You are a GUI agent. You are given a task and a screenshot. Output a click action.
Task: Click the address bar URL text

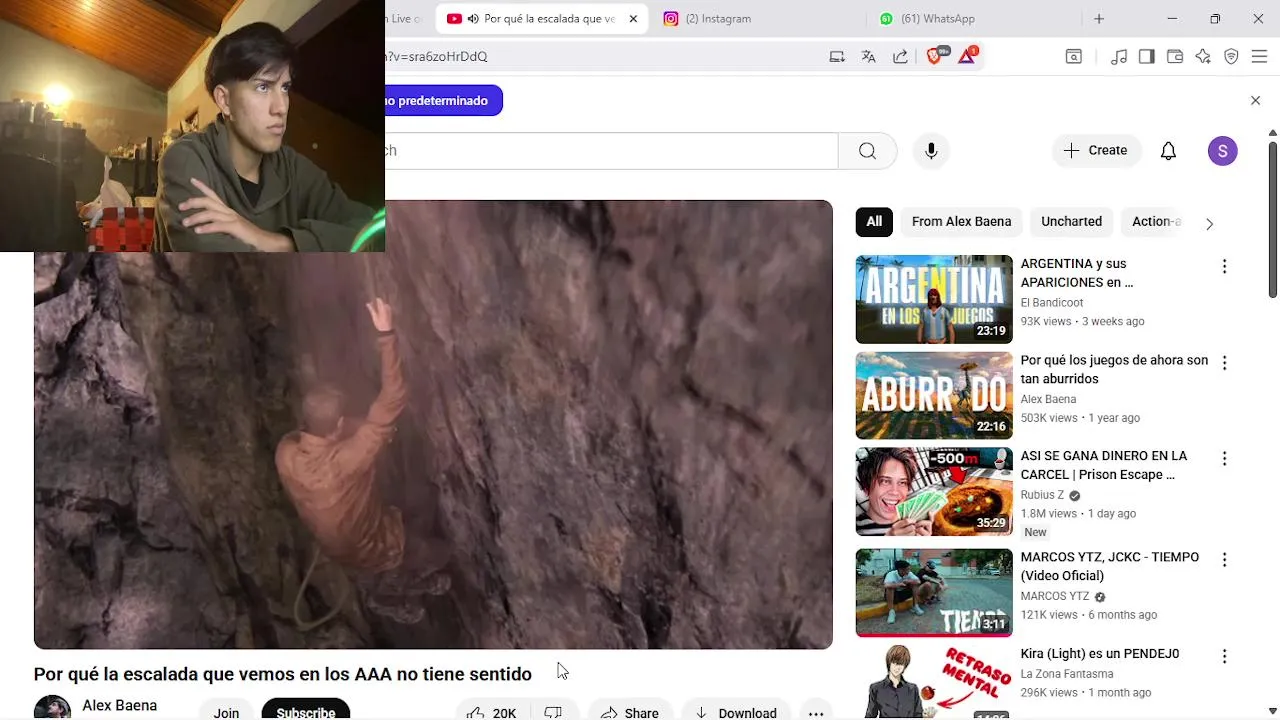pyautogui.click(x=437, y=57)
